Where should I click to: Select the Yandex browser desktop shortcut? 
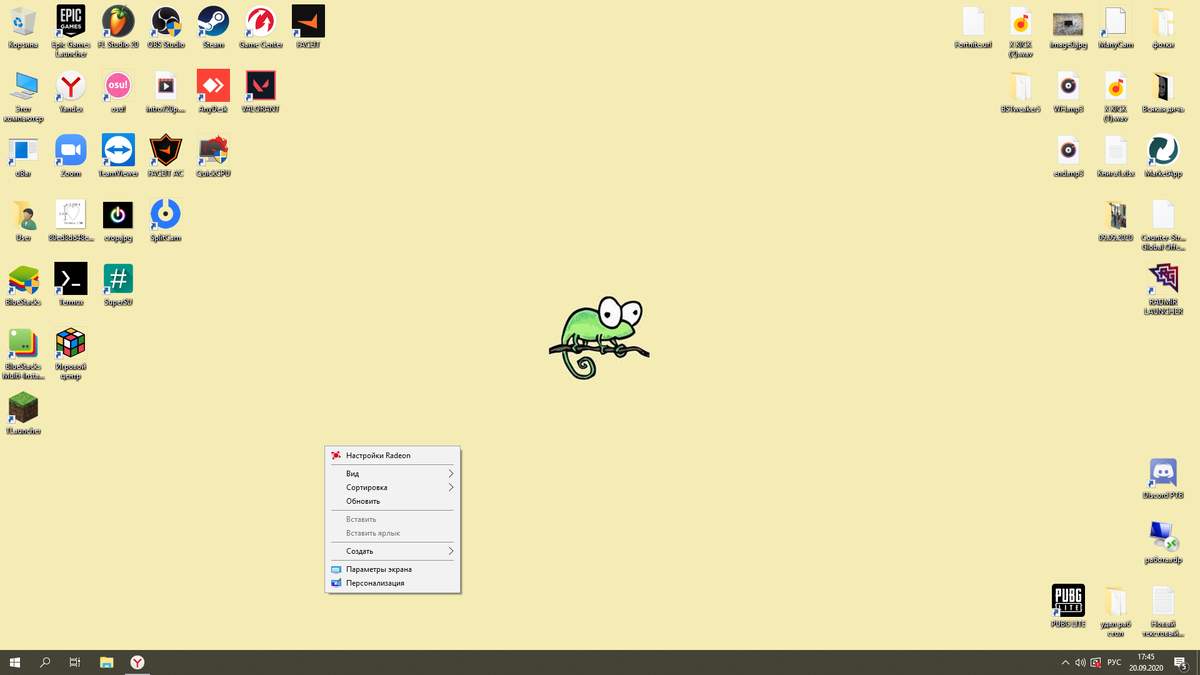pyautogui.click(x=70, y=92)
